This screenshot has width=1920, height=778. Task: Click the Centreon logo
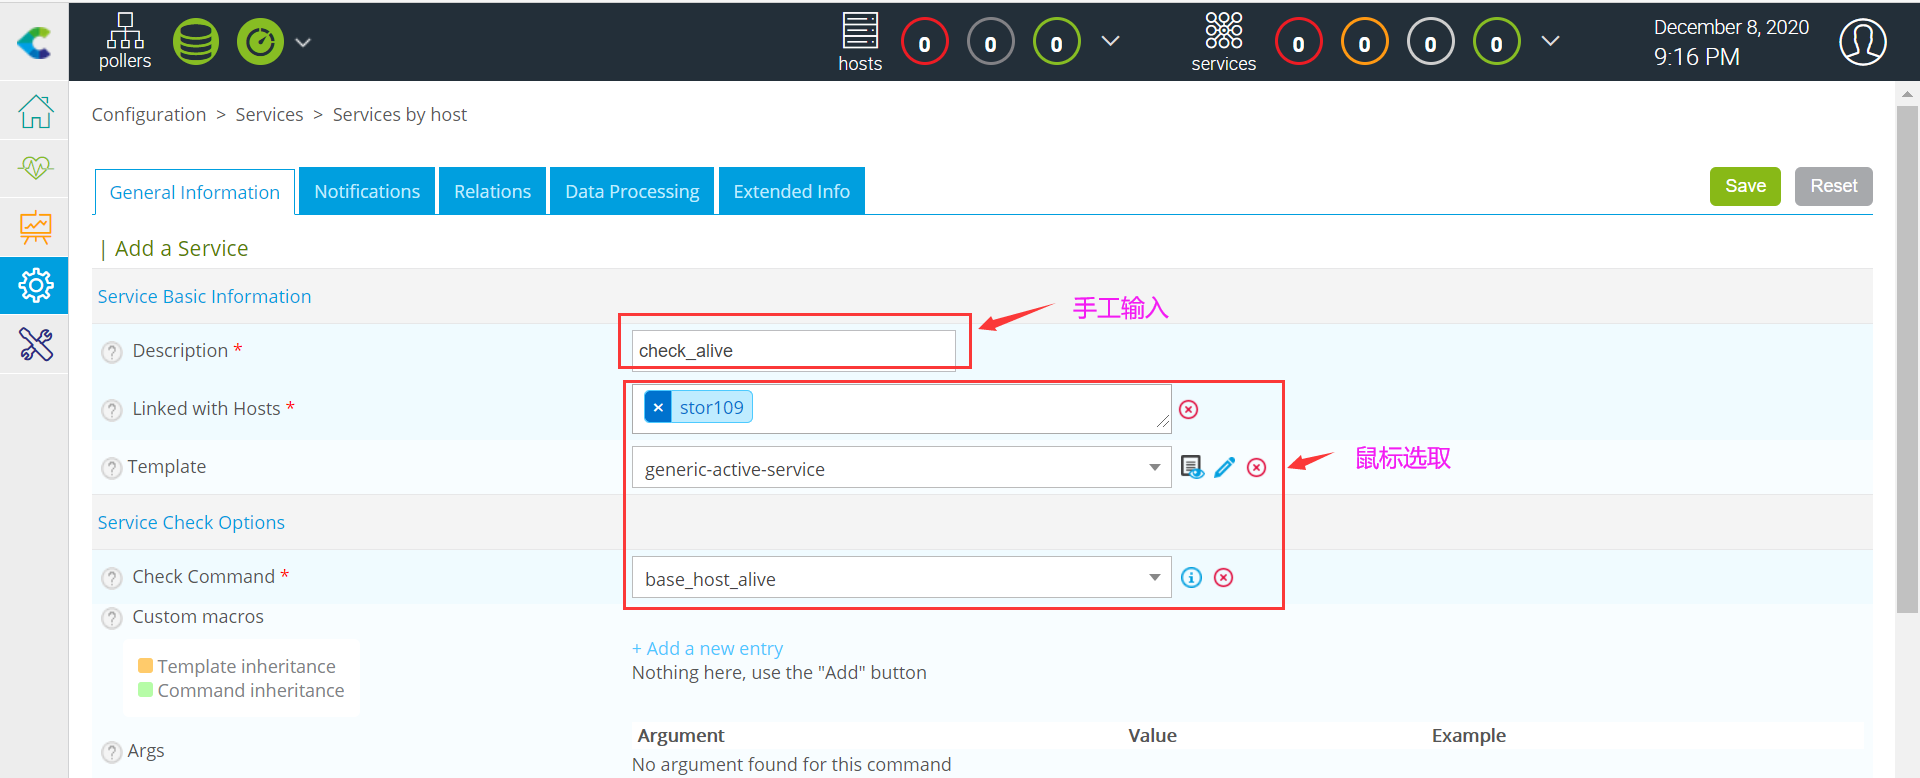pyautogui.click(x=34, y=42)
